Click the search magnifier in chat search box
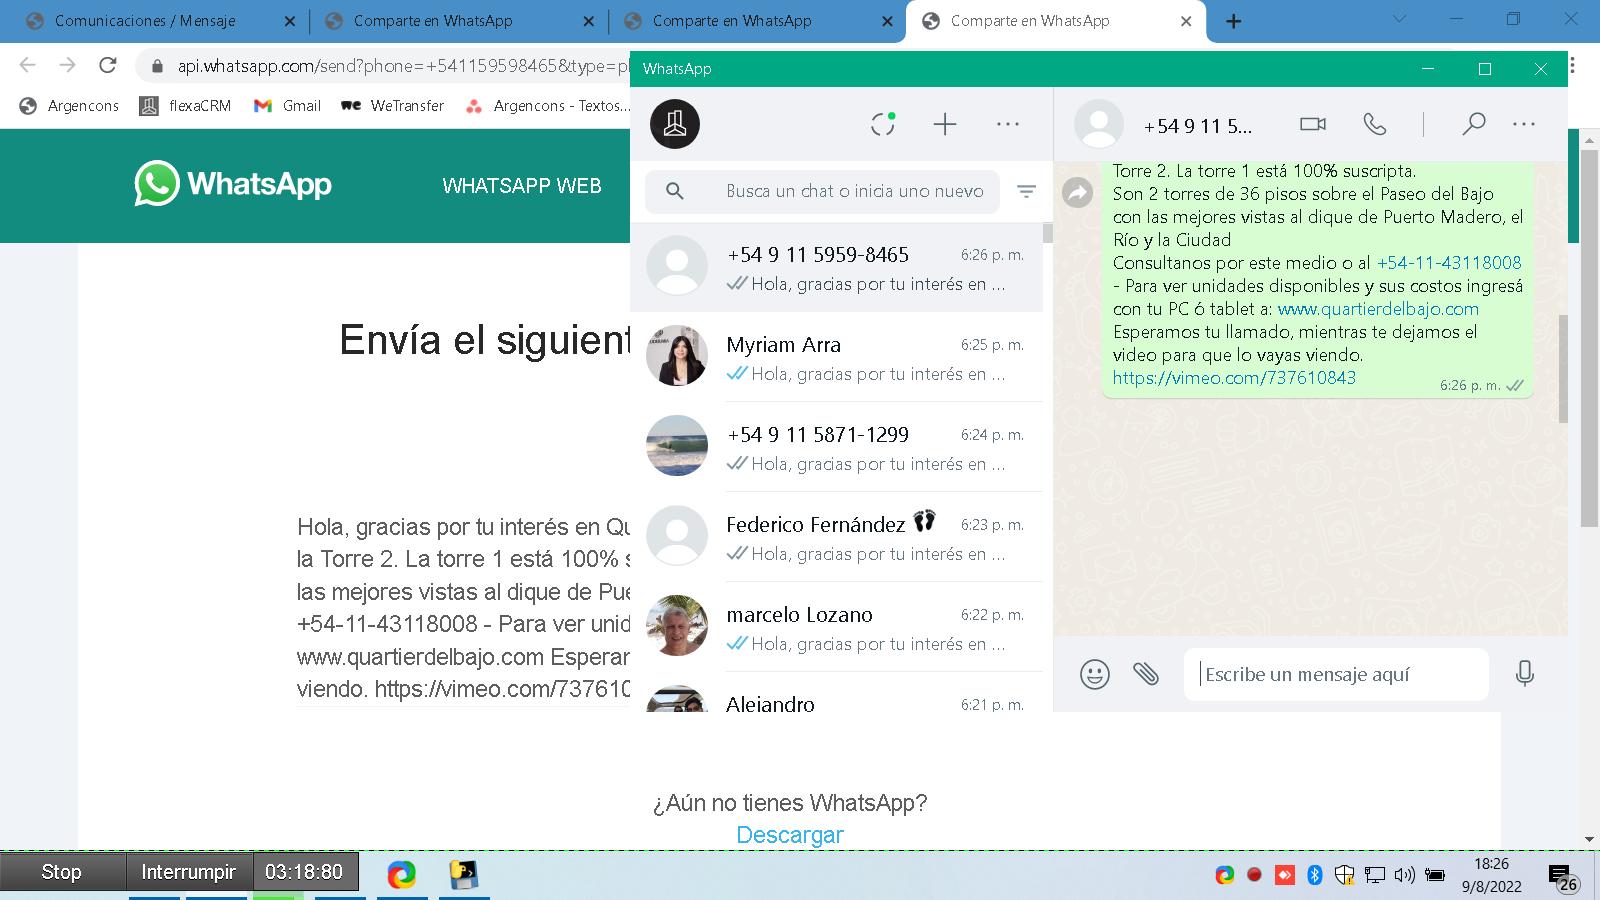The height and width of the screenshot is (900, 1600). point(675,191)
